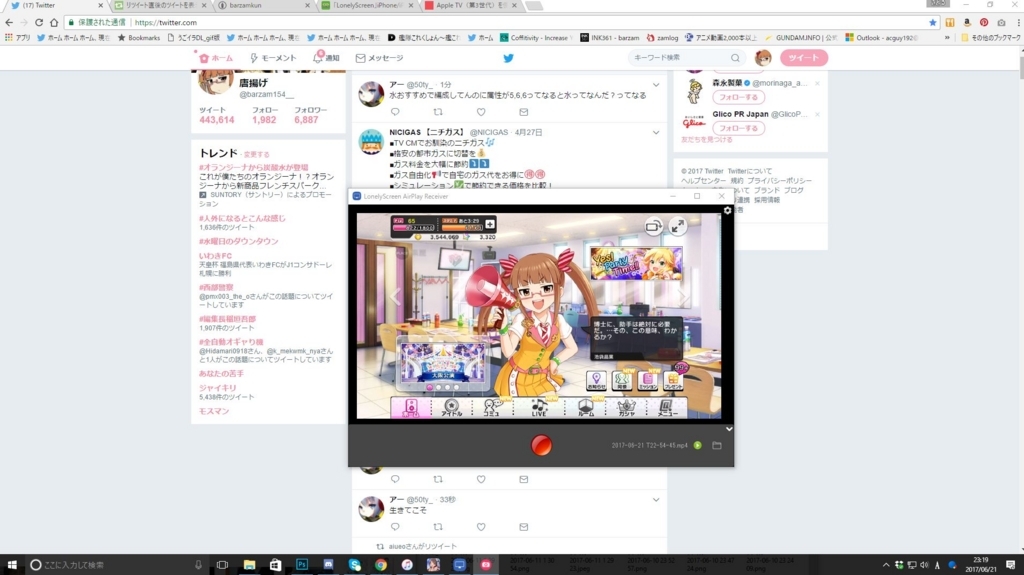
Task: Tap the 大阪公演 event banner thumbnail
Action: coord(442,361)
